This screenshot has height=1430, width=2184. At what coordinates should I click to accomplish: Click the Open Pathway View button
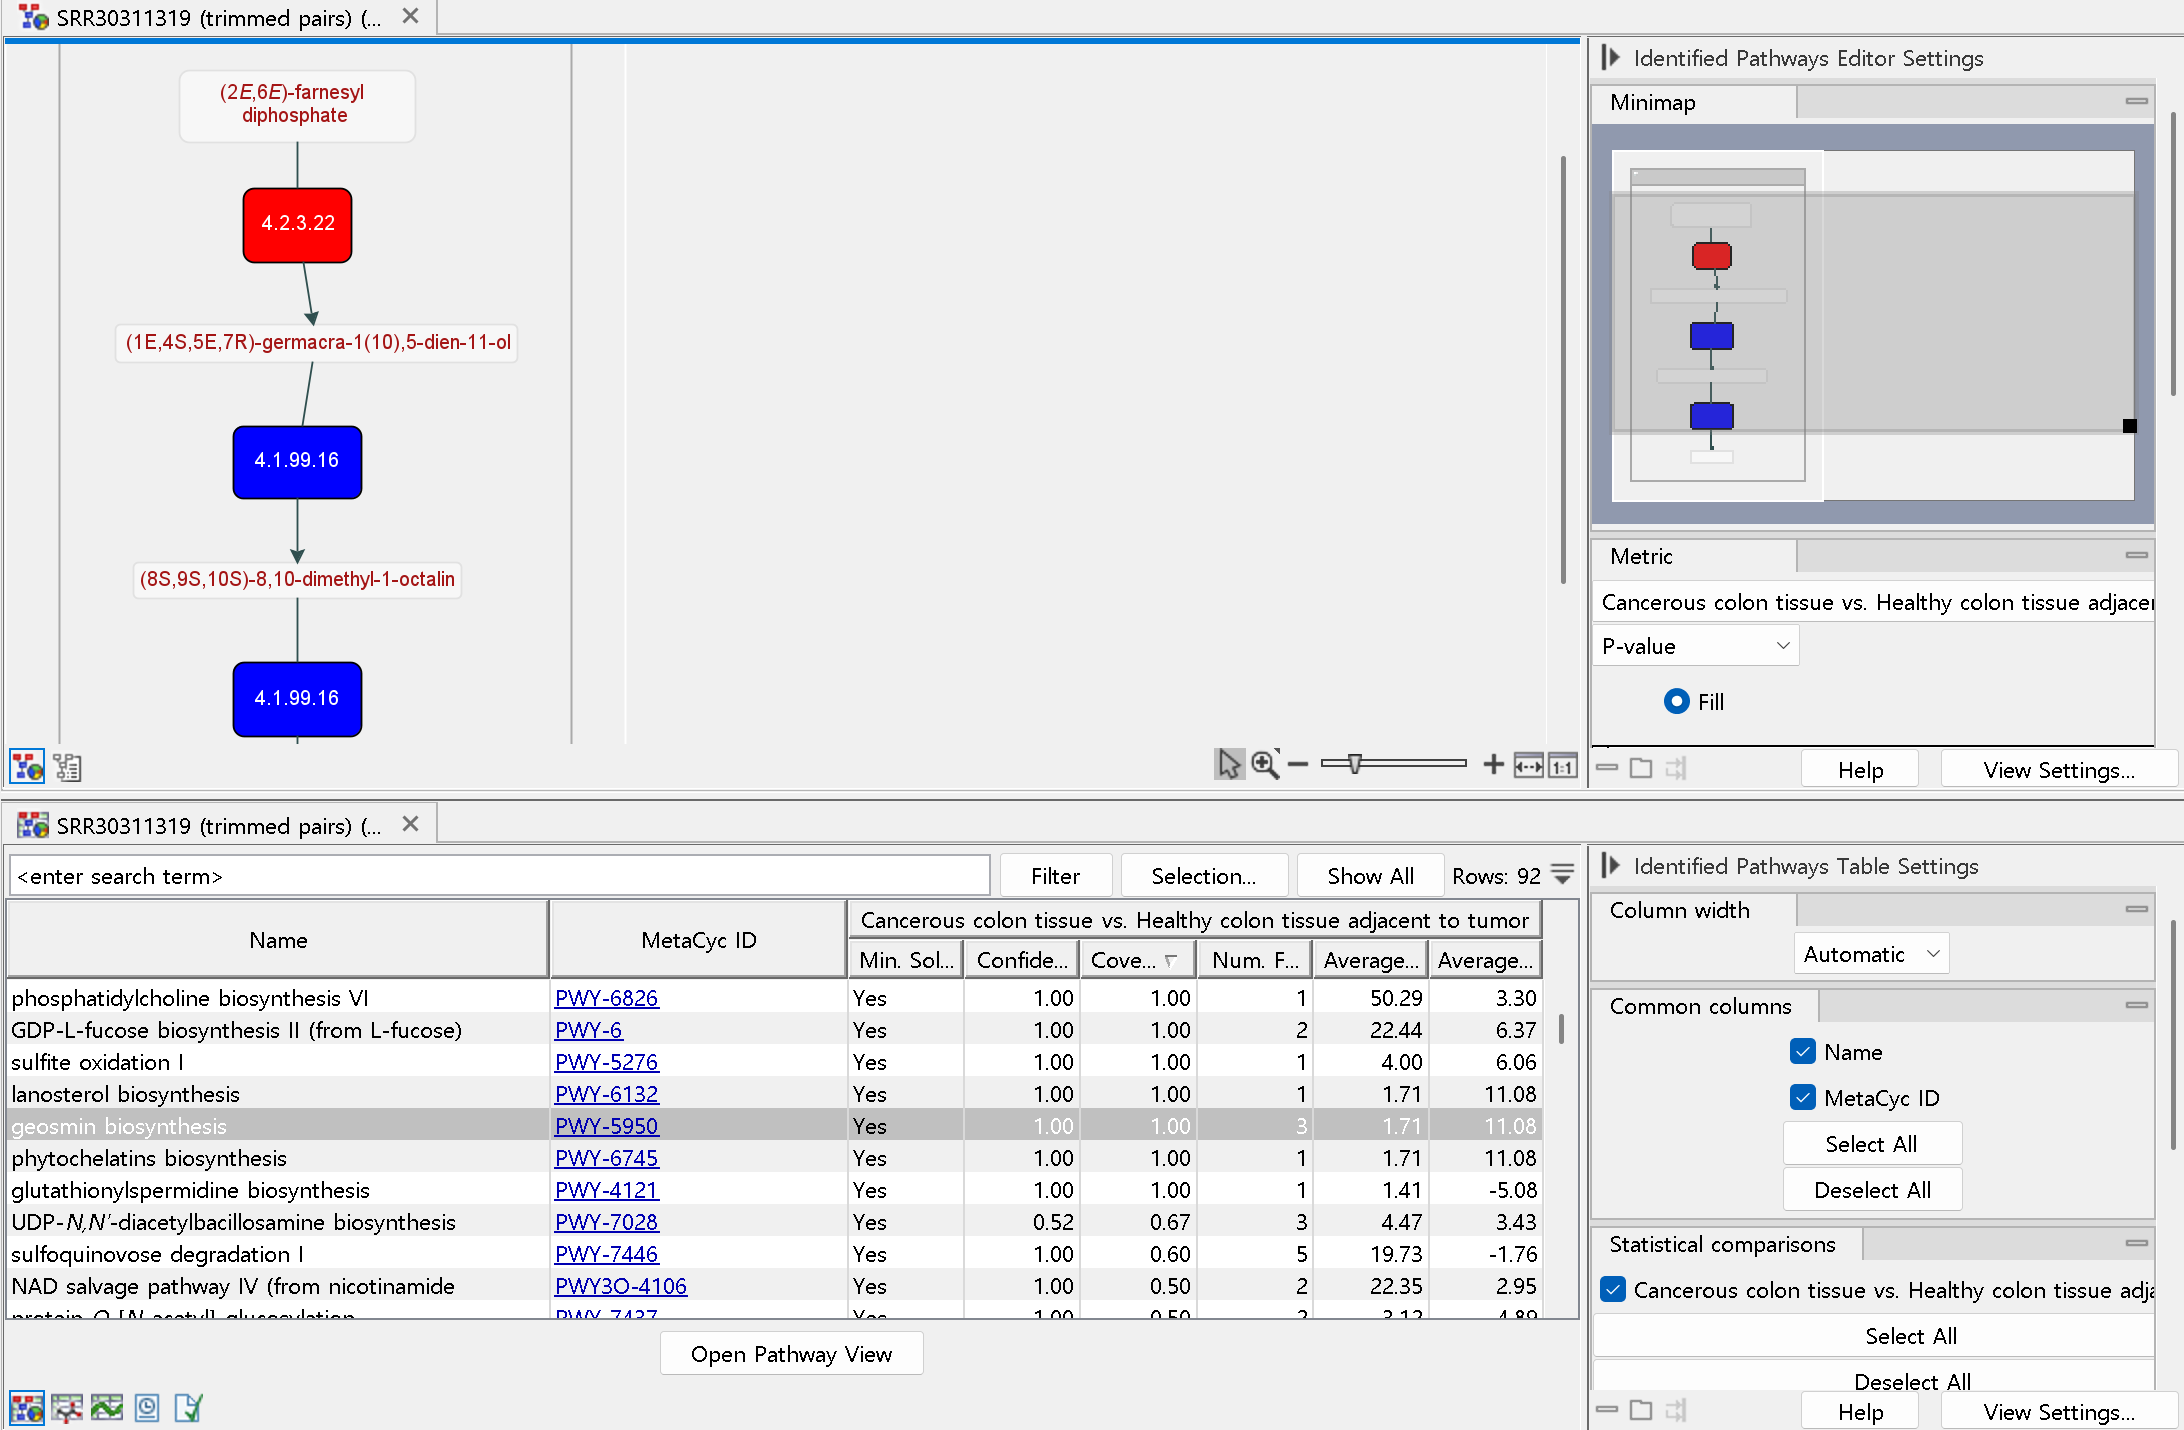click(x=791, y=1354)
